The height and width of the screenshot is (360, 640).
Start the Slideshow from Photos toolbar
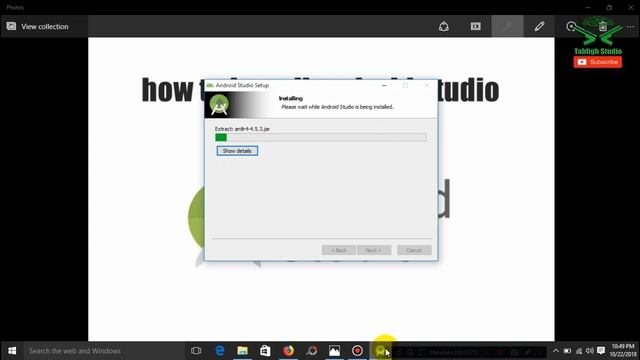[476, 27]
